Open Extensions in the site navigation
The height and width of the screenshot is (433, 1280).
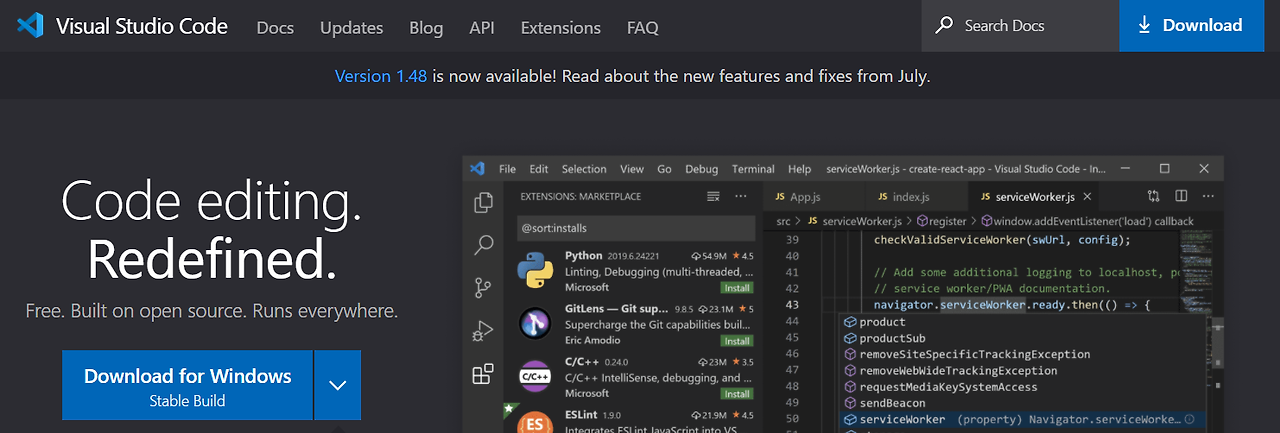tap(561, 27)
